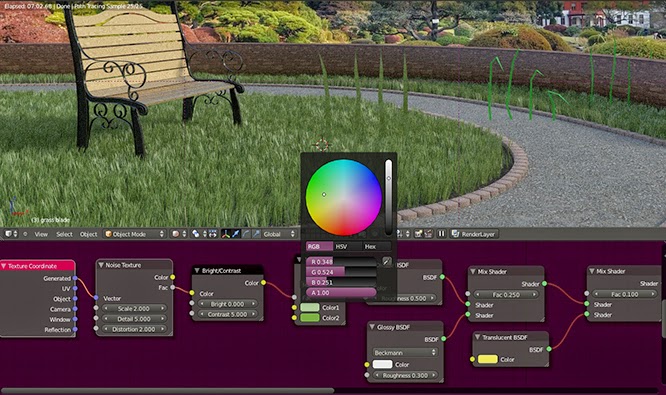Click the brightness value bar beside wheel
Screen dimensions: 666x395
389,198
